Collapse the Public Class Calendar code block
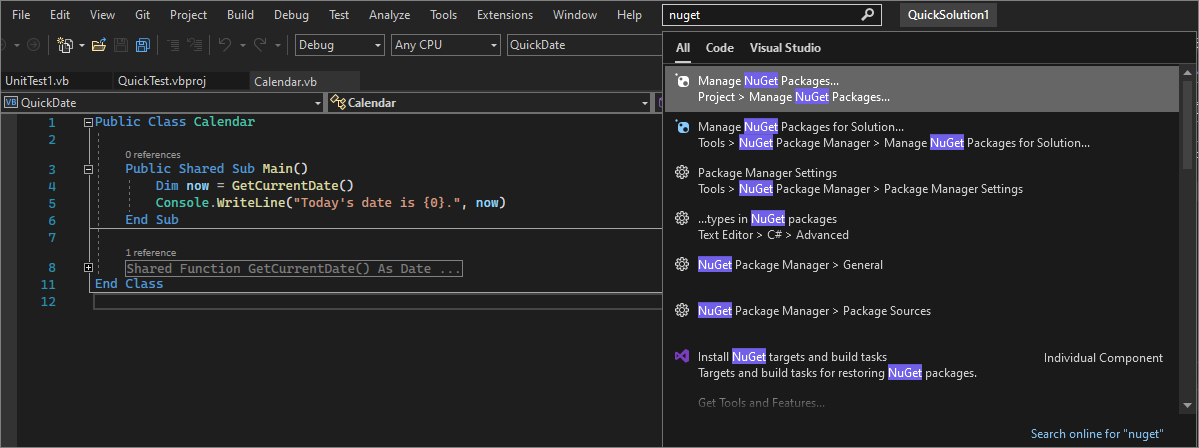 point(89,122)
